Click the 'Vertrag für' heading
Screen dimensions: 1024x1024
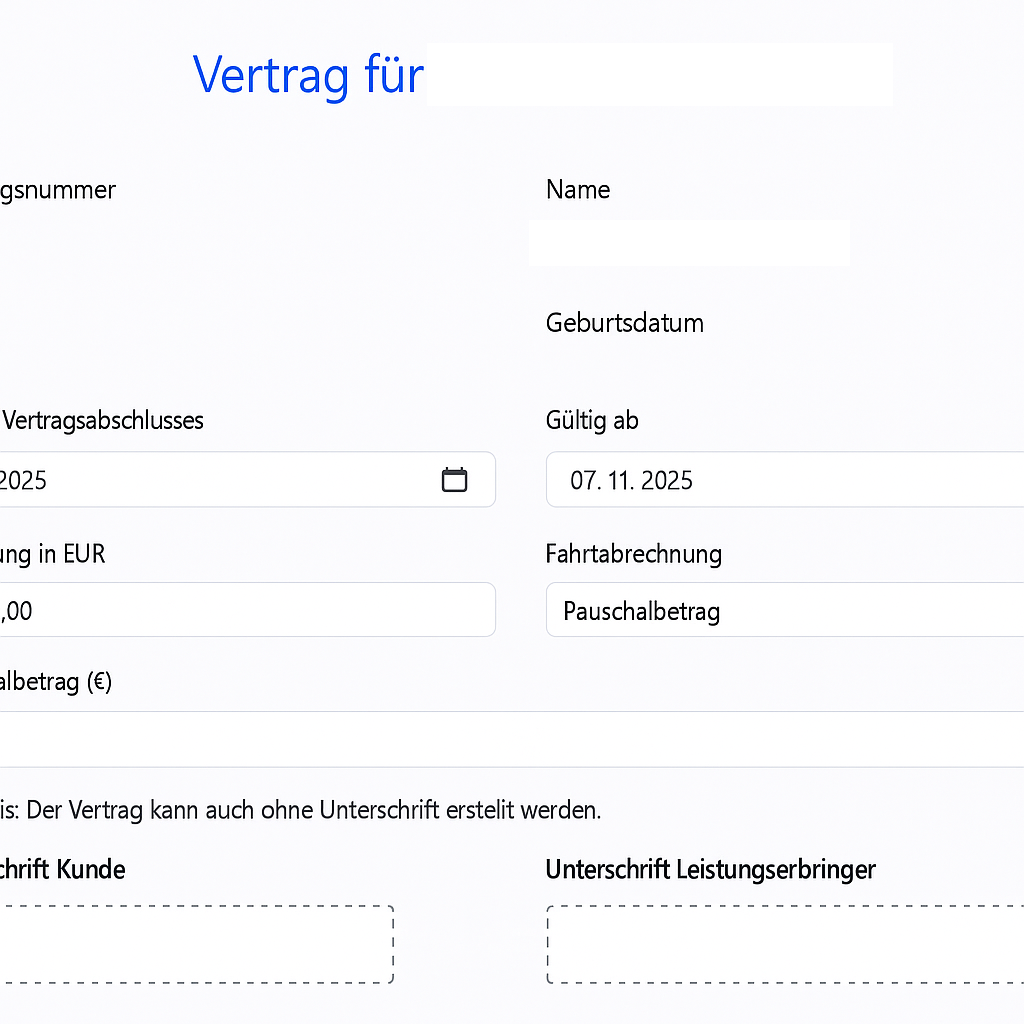[x=308, y=75]
